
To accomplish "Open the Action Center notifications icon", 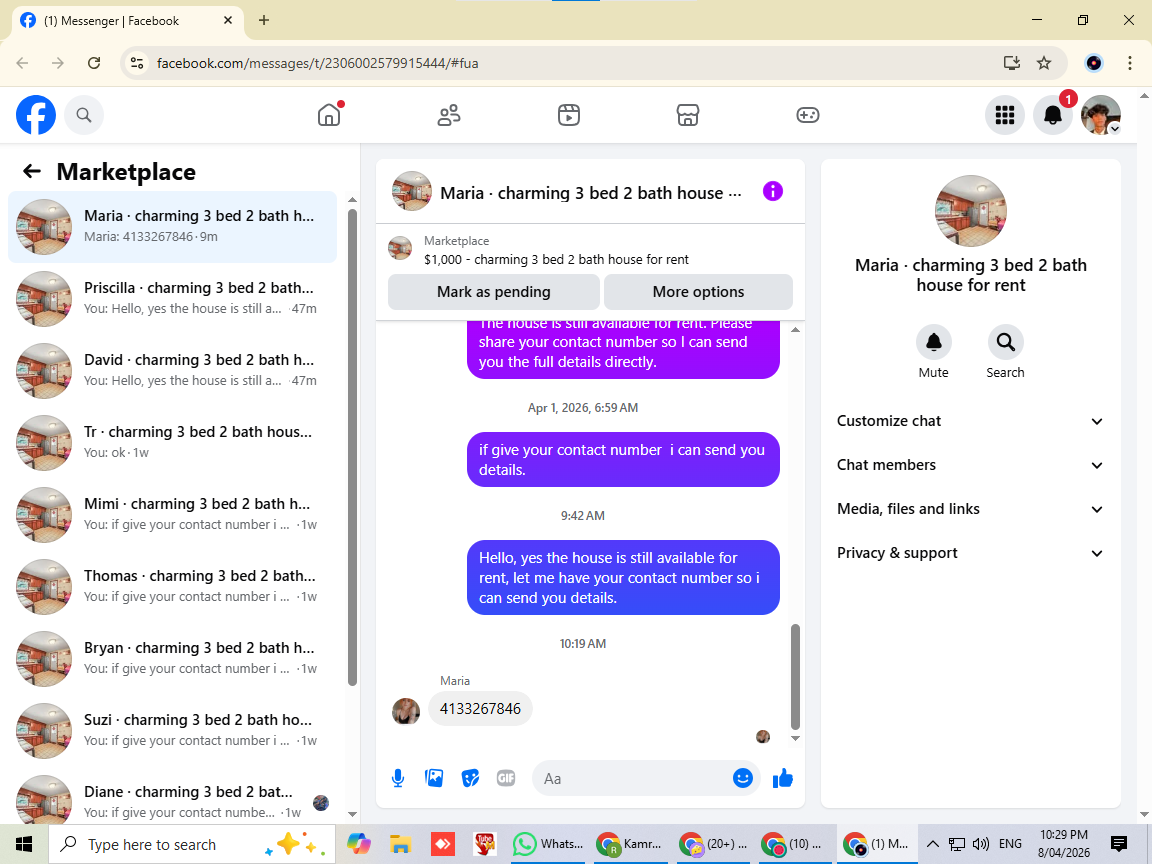I will pyautogui.click(x=1119, y=843).
